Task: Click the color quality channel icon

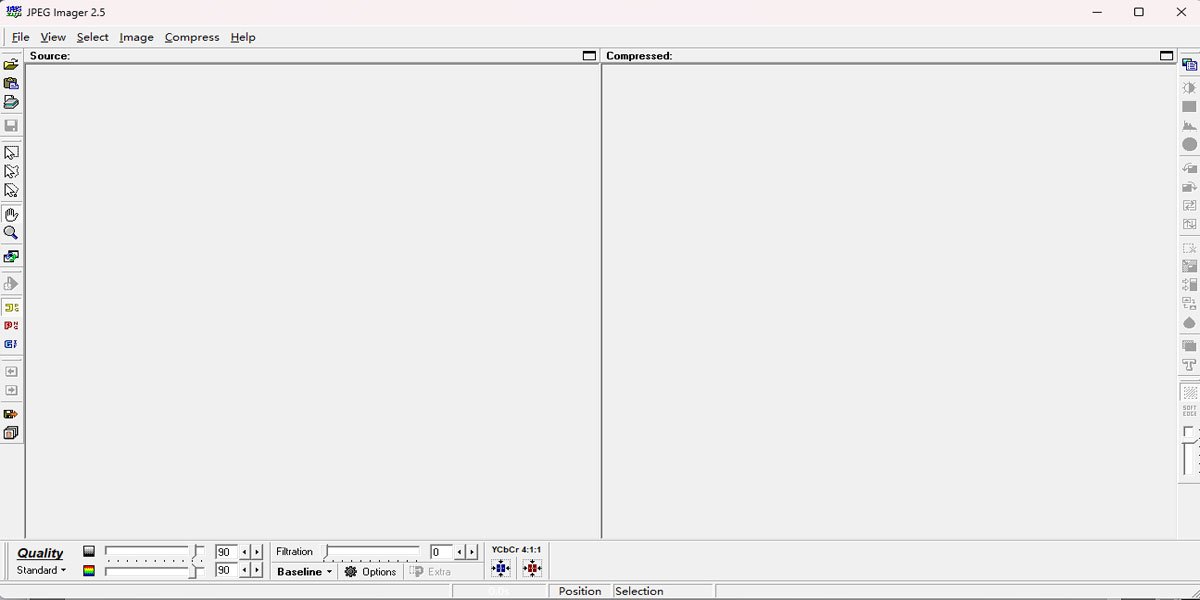Action: tap(88, 568)
